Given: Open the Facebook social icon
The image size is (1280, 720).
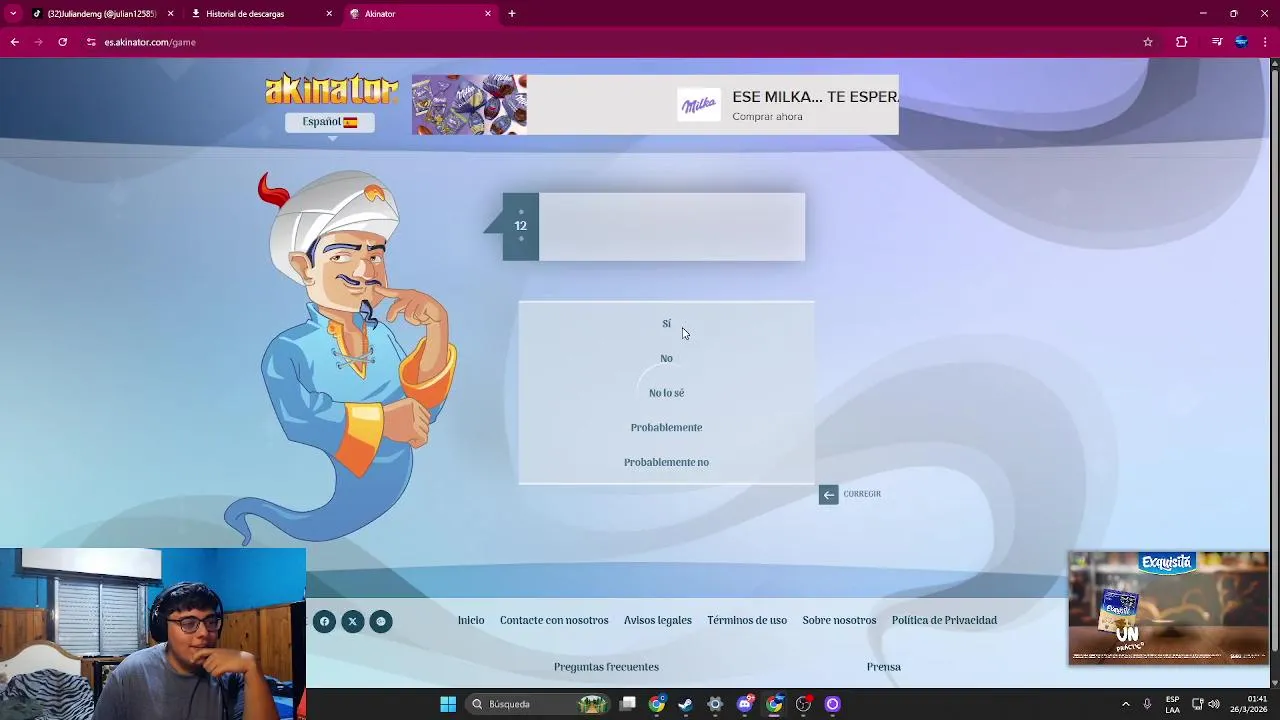Looking at the screenshot, I should [x=324, y=622].
